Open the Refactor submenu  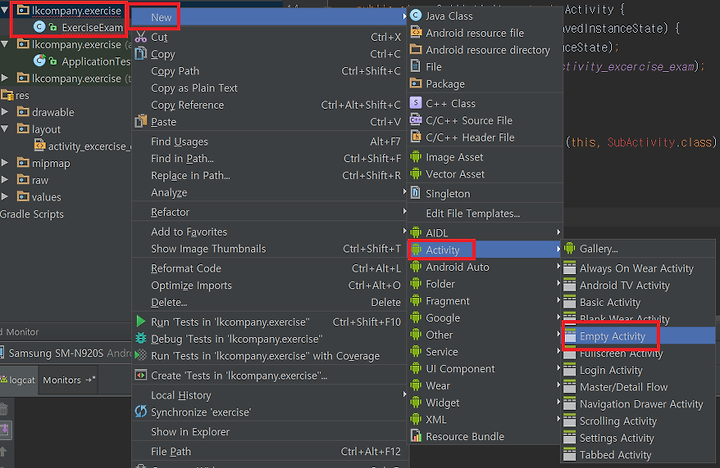270,212
